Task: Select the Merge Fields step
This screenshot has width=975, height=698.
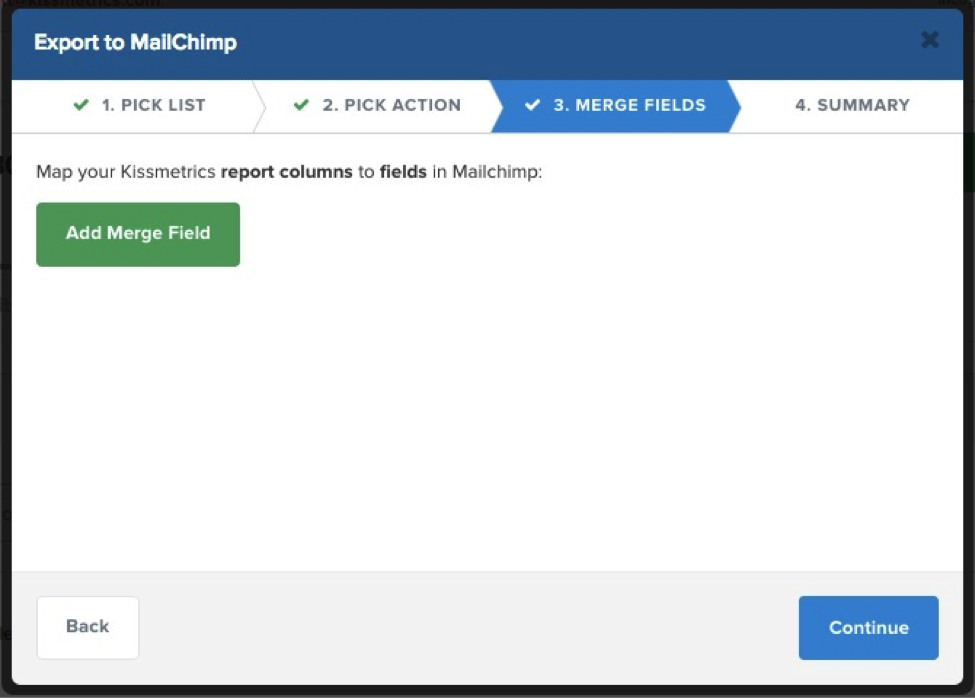Action: (616, 106)
